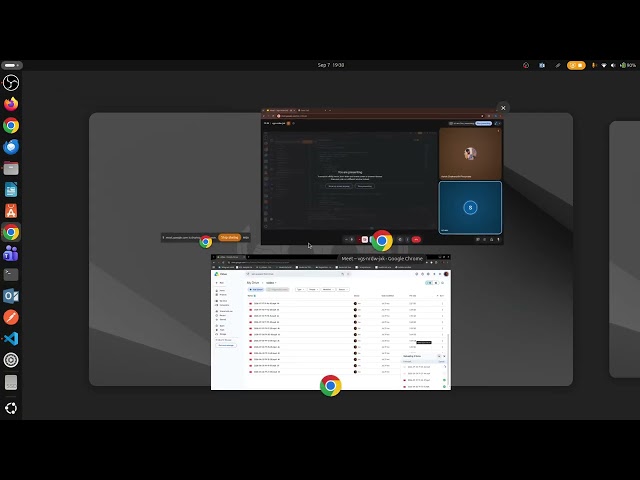This screenshot has width=640, height=480.
Task: Click the Stop presenting button in Meet center
Action: click(x=364, y=186)
